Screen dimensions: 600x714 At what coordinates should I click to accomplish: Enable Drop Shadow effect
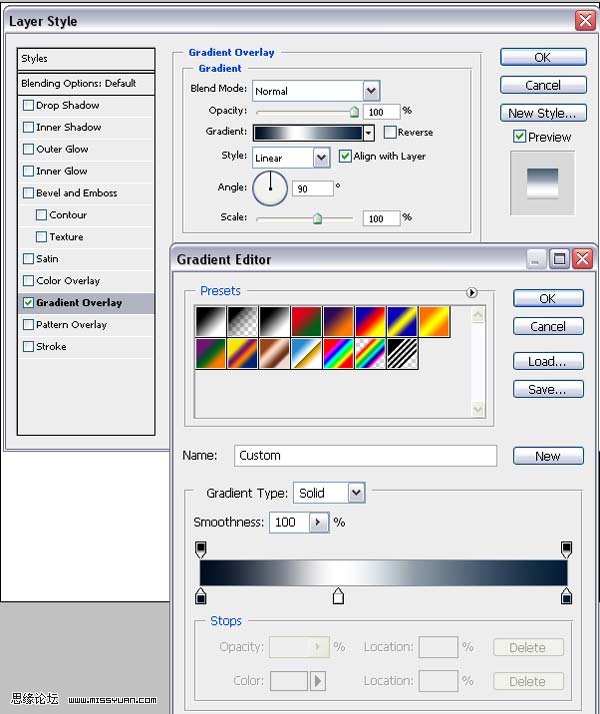click(28, 105)
